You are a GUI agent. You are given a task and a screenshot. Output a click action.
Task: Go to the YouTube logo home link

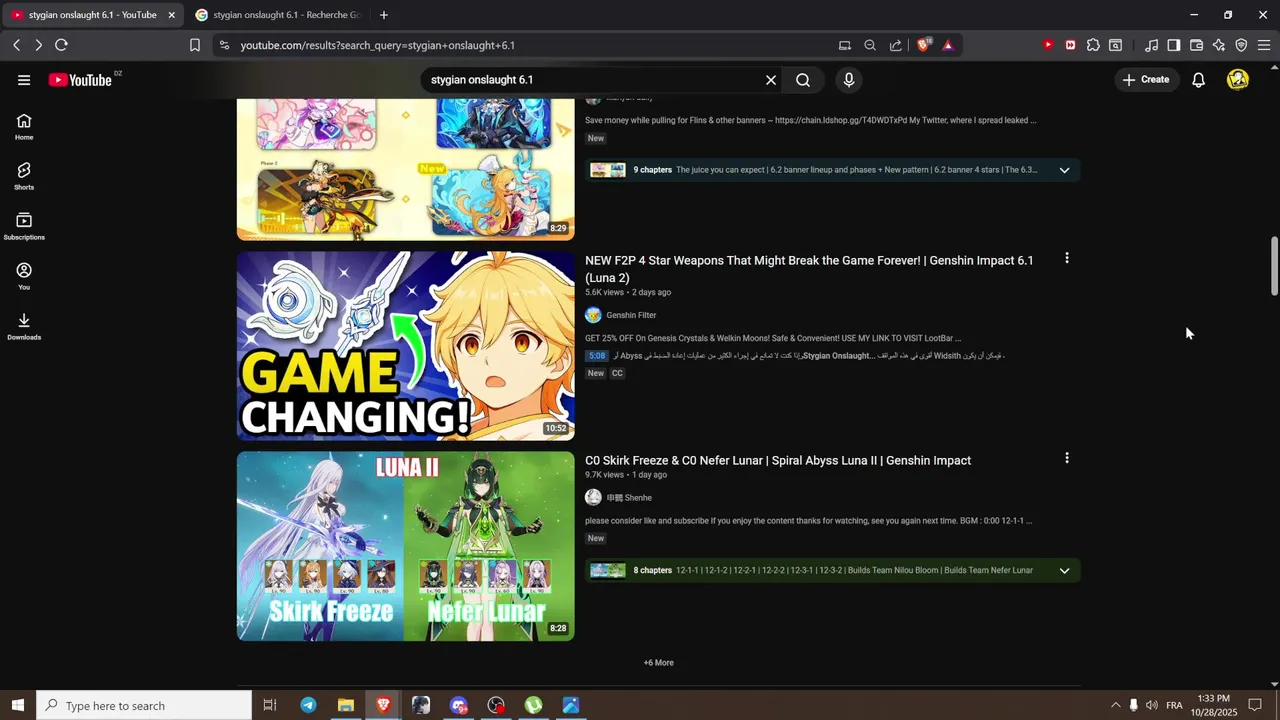pyautogui.click(x=80, y=80)
